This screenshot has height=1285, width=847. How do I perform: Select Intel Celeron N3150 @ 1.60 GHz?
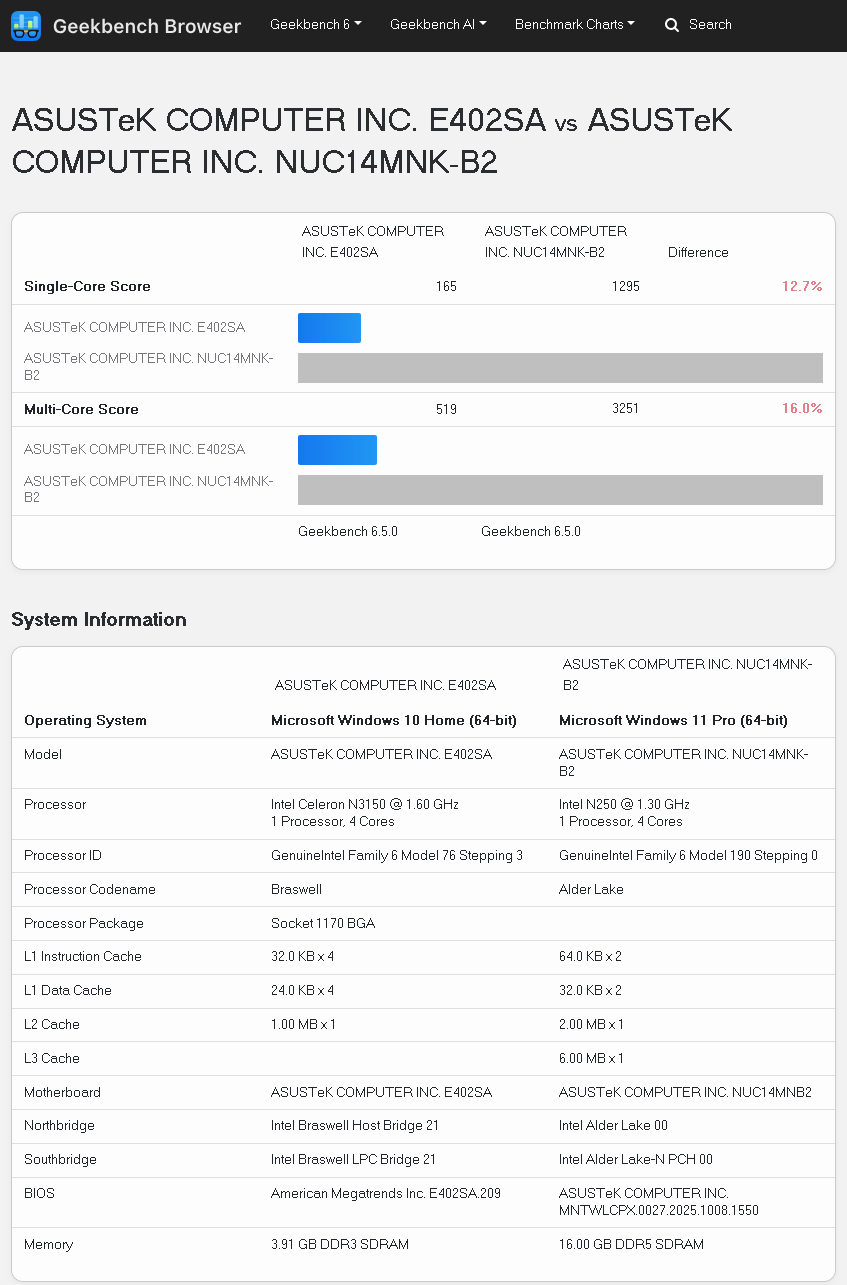point(365,804)
